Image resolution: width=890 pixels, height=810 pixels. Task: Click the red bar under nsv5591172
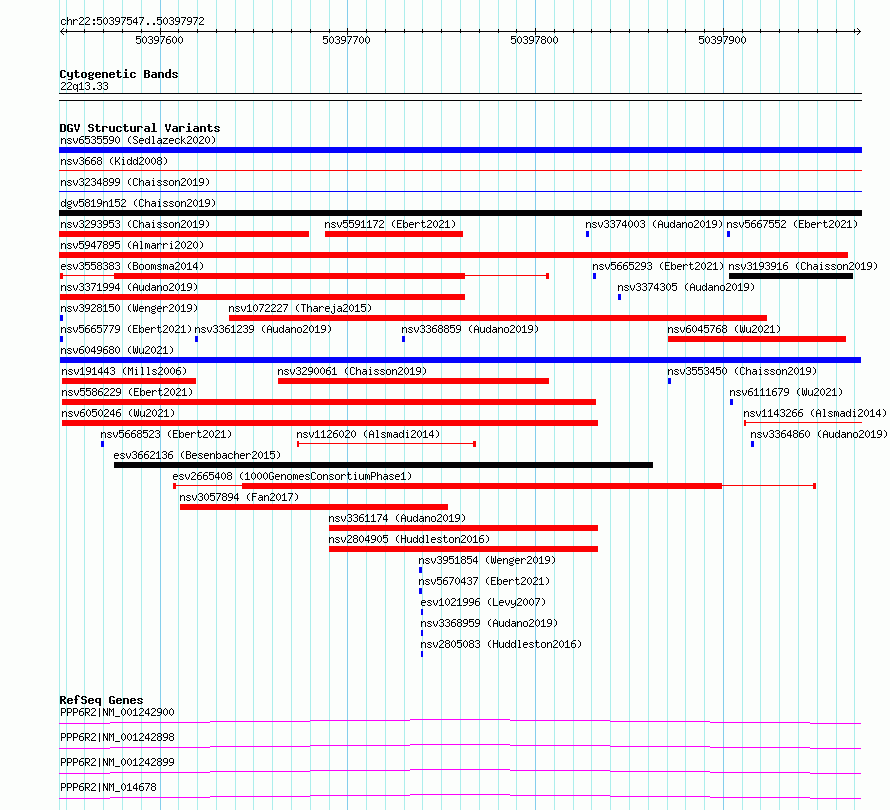tap(394, 234)
